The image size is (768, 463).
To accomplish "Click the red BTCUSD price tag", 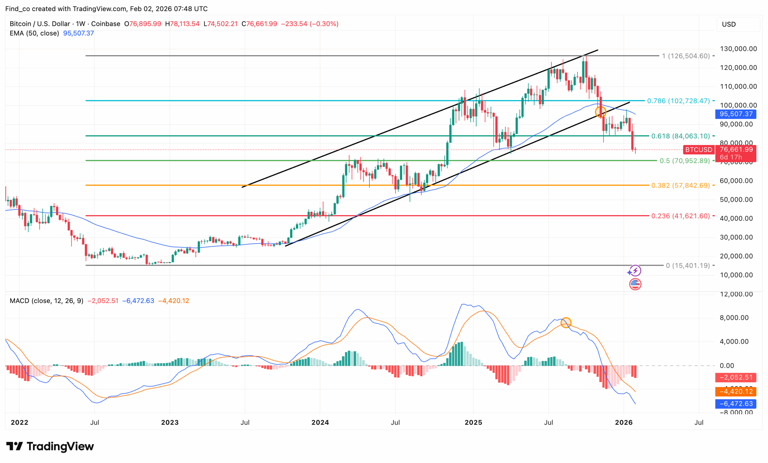I will click(x=698, y=149).
